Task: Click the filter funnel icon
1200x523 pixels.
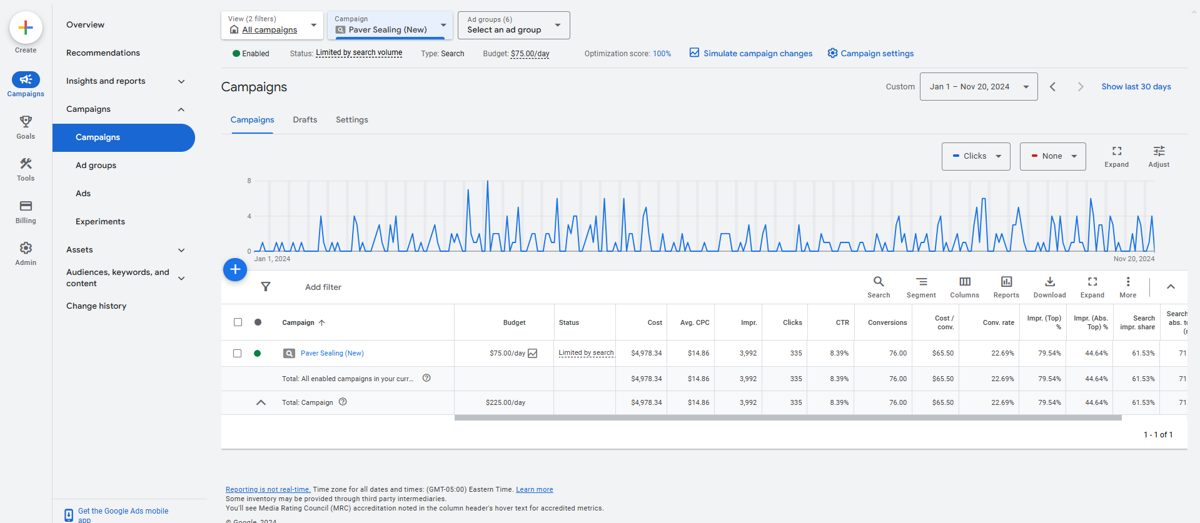Action: coord(265,287)
